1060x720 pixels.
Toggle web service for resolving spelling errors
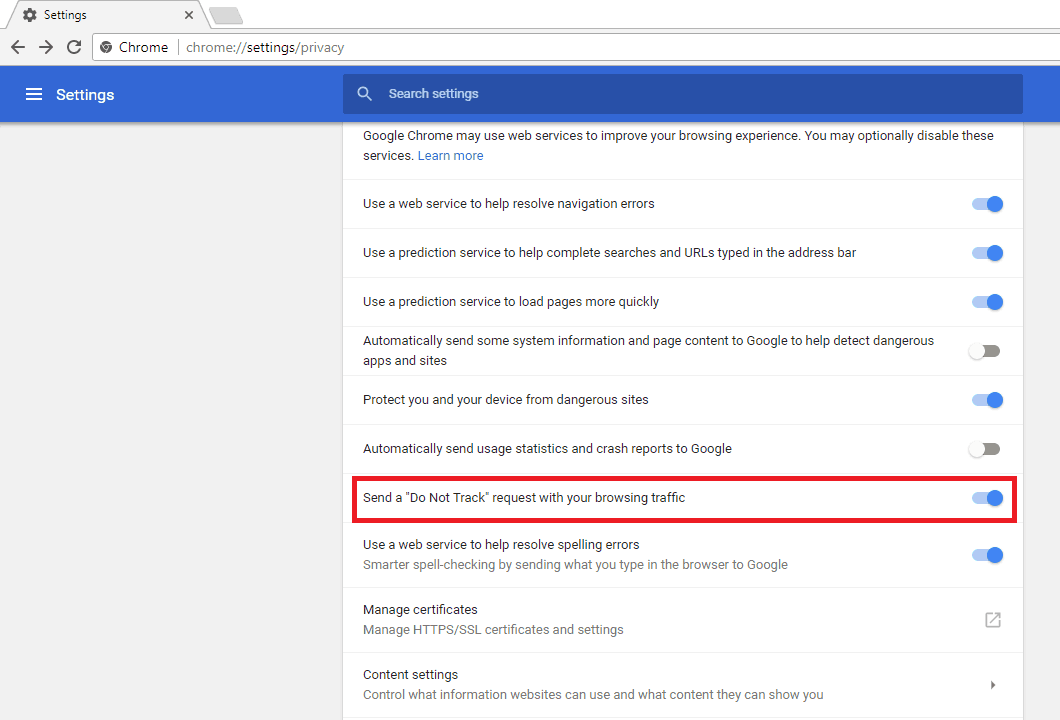click(x=987, y=555)
